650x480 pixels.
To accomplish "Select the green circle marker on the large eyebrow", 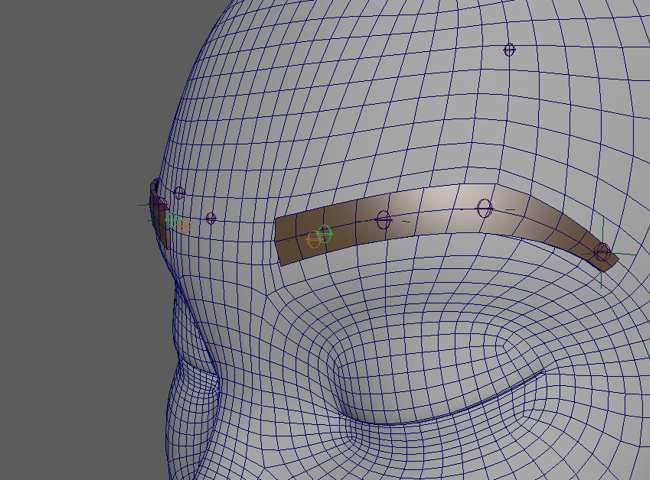I will [x=324, y=235].
